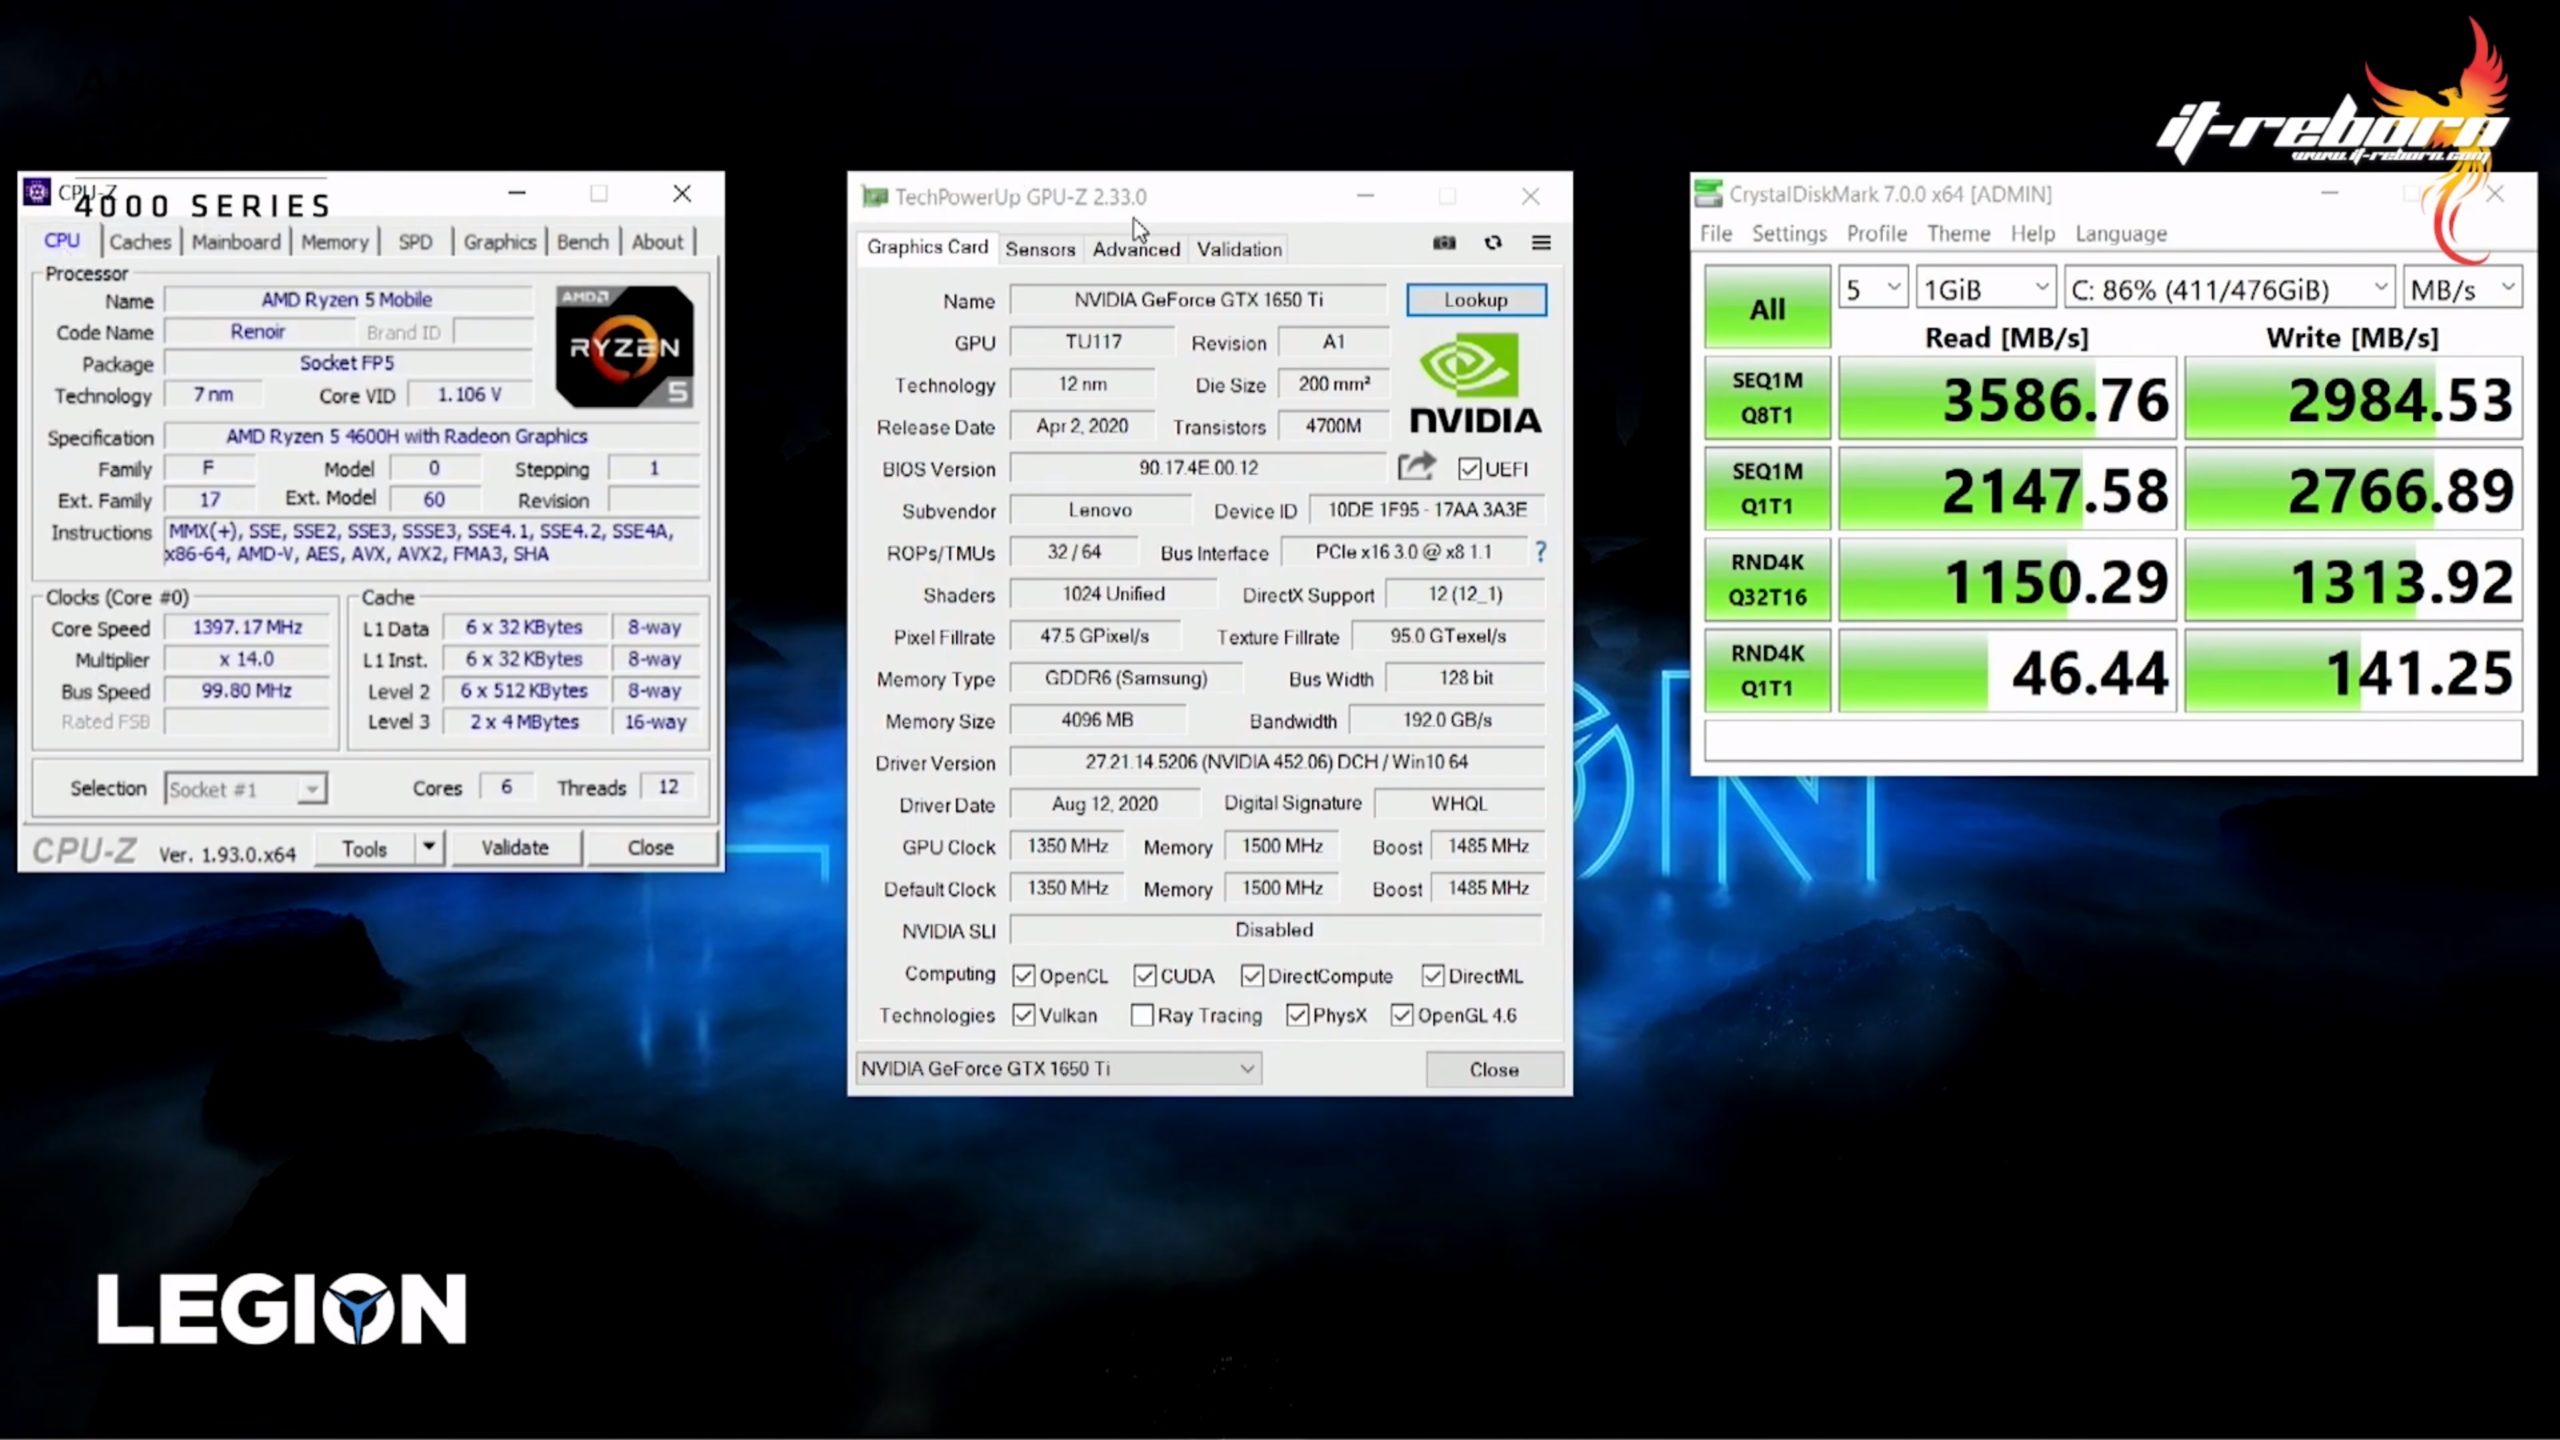Screen dimensions: 2560x1440
Task: Enable the Ray Tracing checkbox
Action: (x=1142, y=1016)
